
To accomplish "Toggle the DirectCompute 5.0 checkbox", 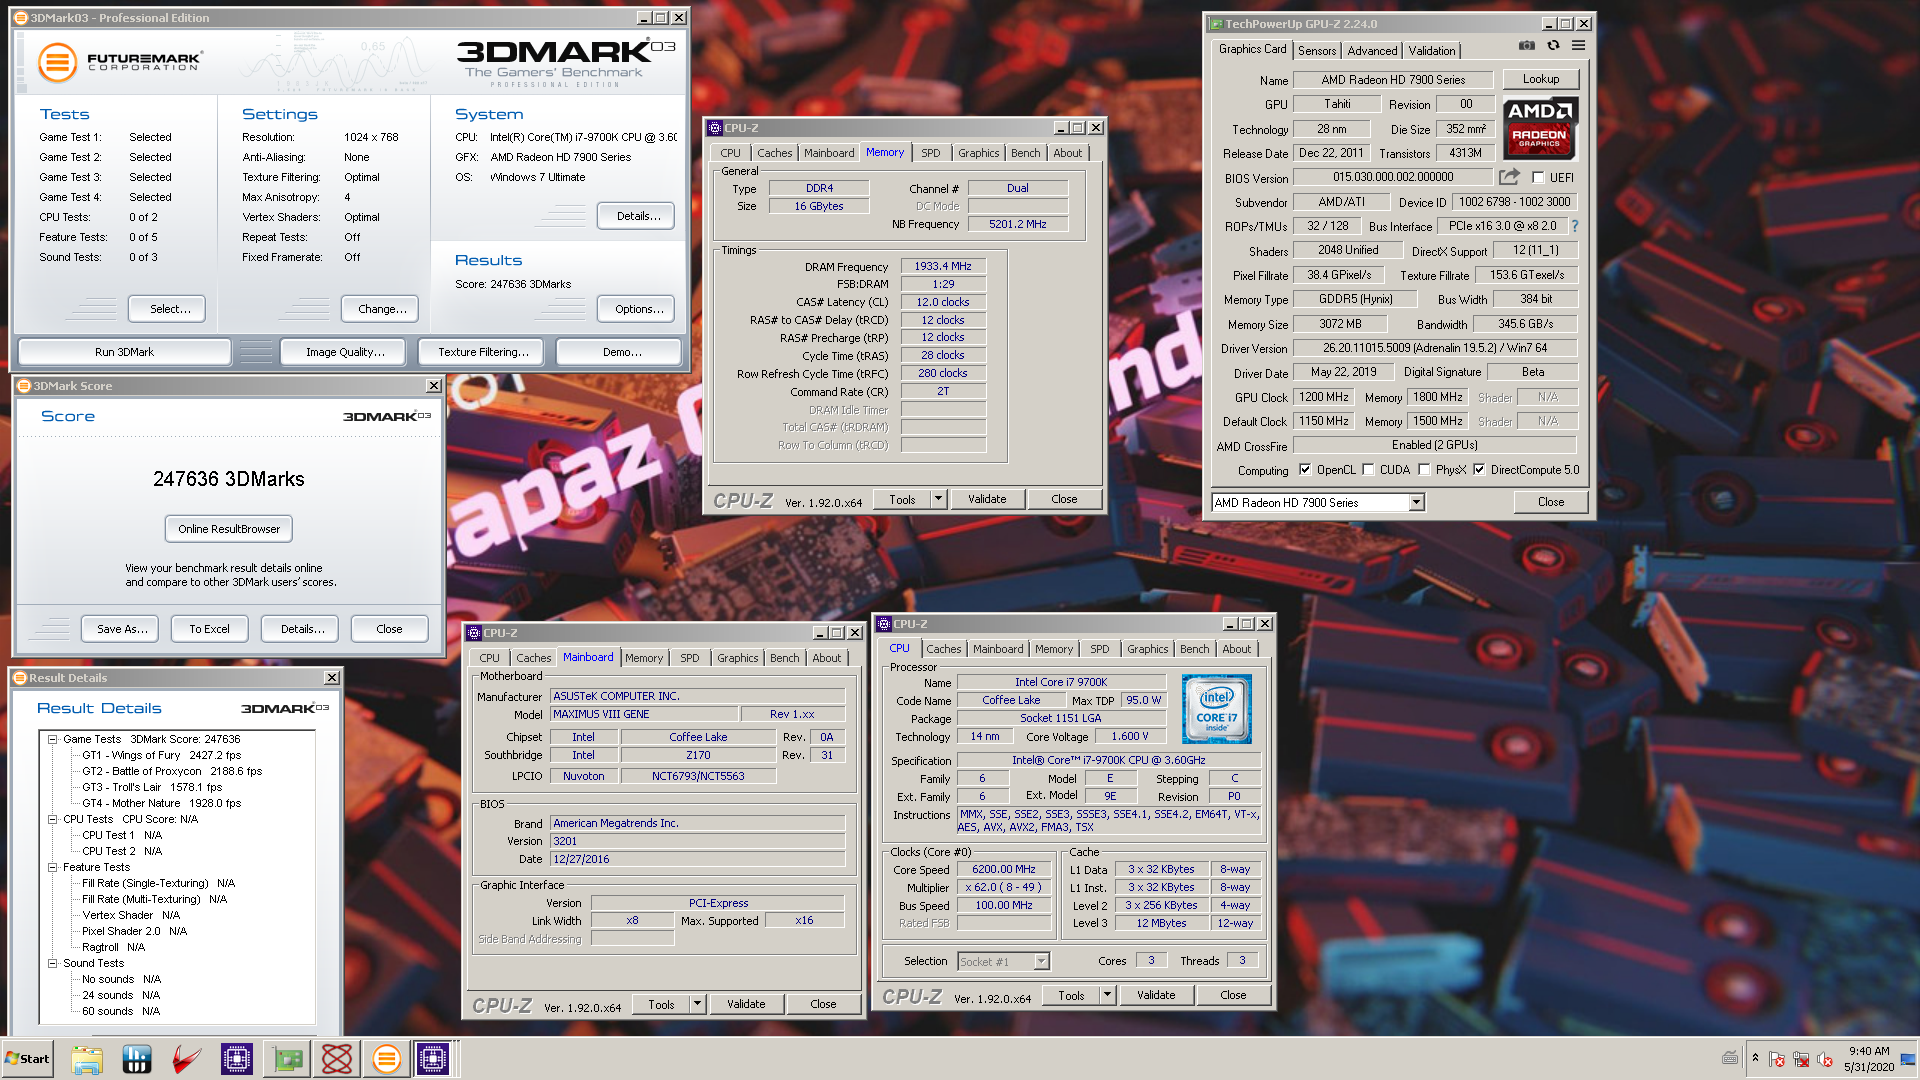I will pyautogui.click(x=1479, y=469).
